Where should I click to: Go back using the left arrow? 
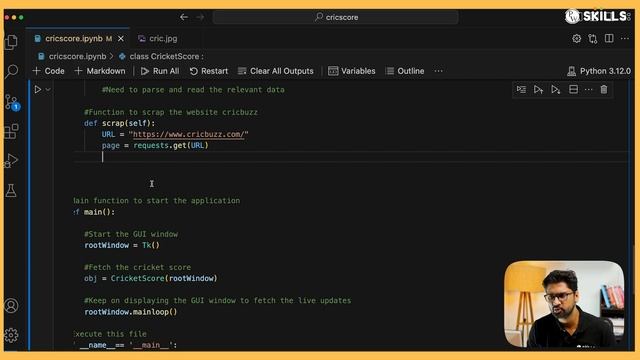click(184, 17)
